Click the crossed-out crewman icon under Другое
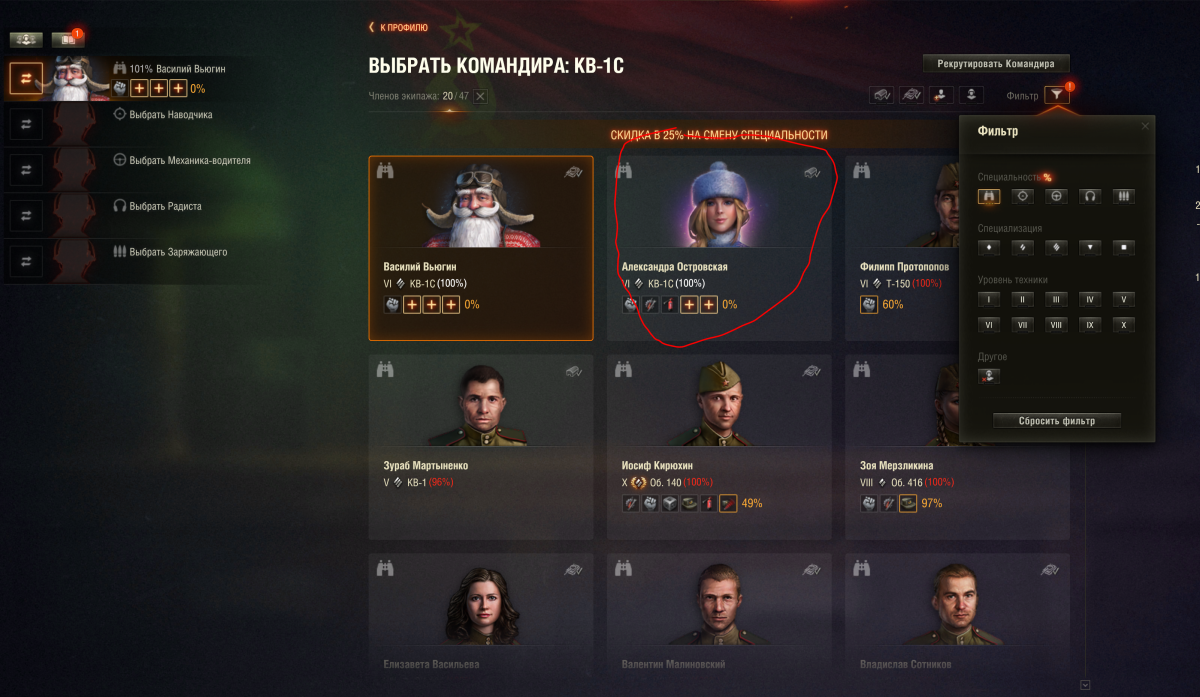This screenshot has height=697, width=1200. tap(989, 376)
